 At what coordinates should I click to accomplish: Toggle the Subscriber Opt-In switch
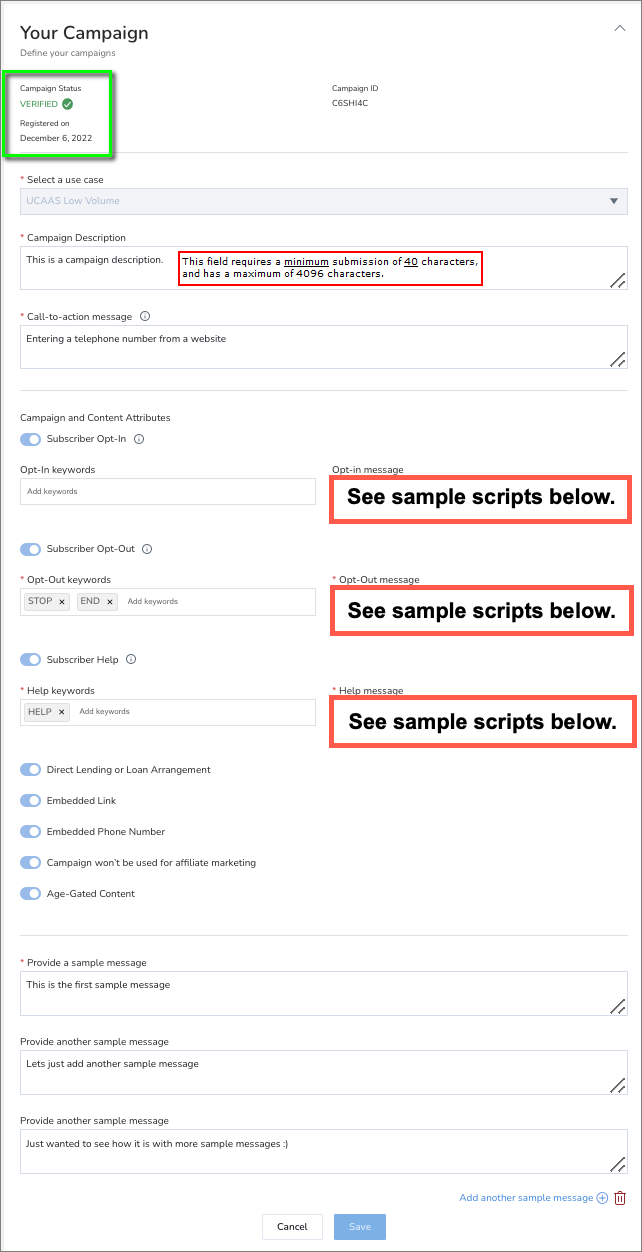(x=31, y=438)
